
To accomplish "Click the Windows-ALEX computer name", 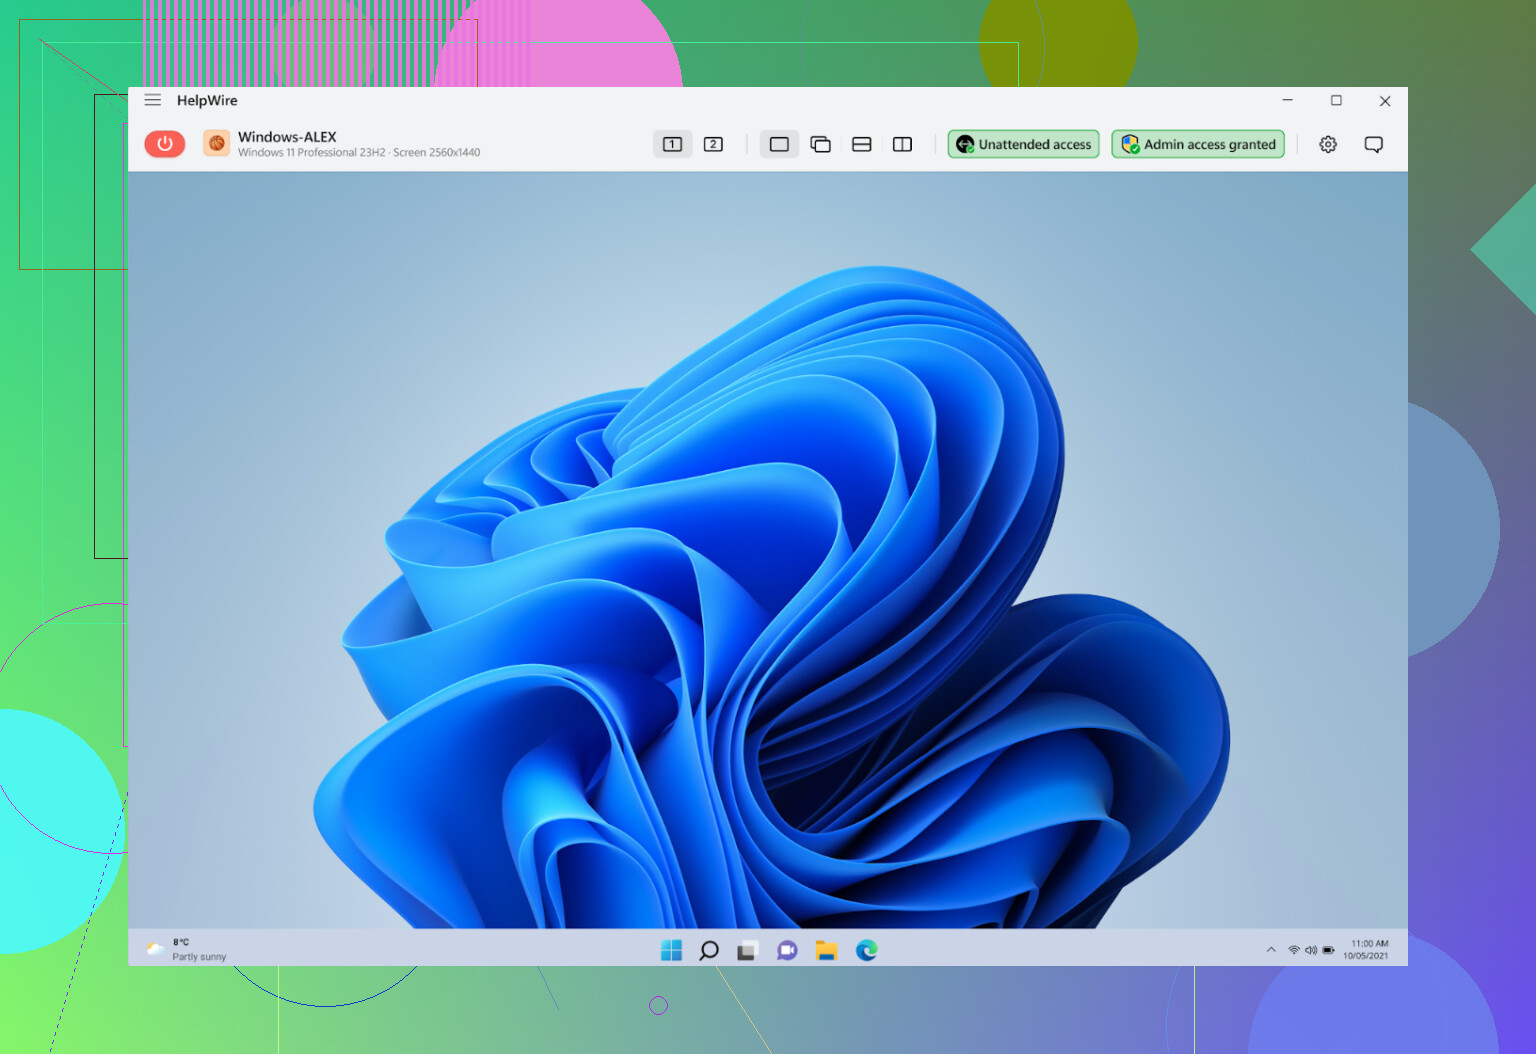I will coord(287,137).
